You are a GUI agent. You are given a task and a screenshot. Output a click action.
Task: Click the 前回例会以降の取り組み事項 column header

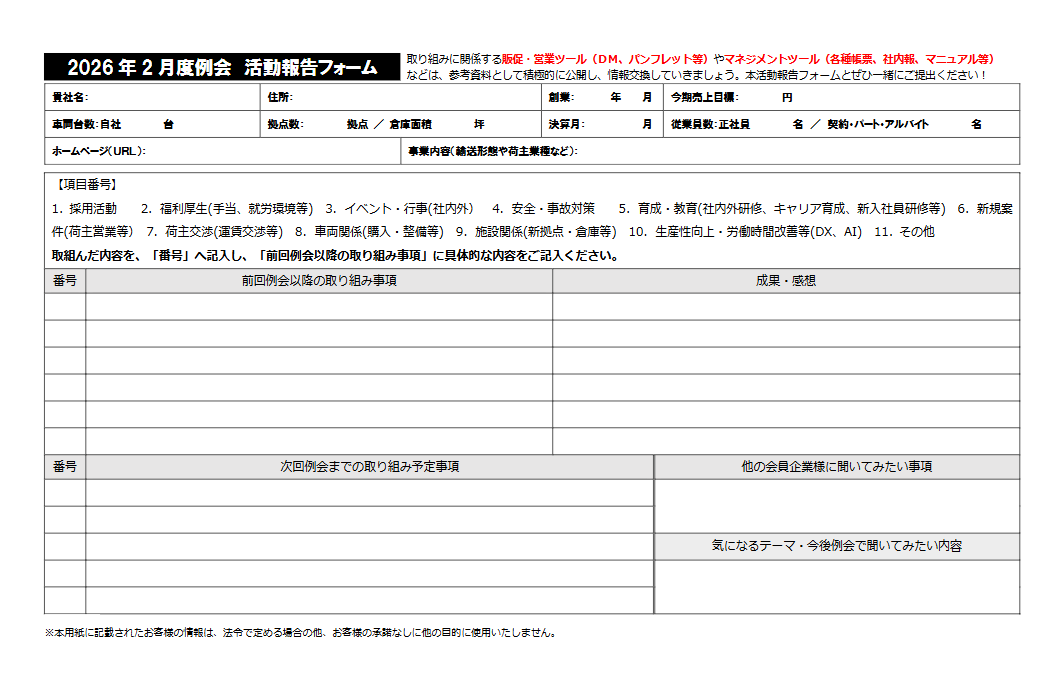point(319,281)
